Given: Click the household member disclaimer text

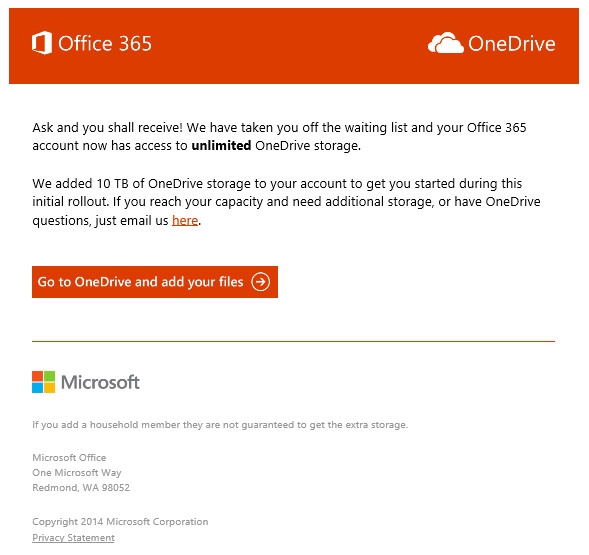Looking at the screenshot, I should (220, 425).
